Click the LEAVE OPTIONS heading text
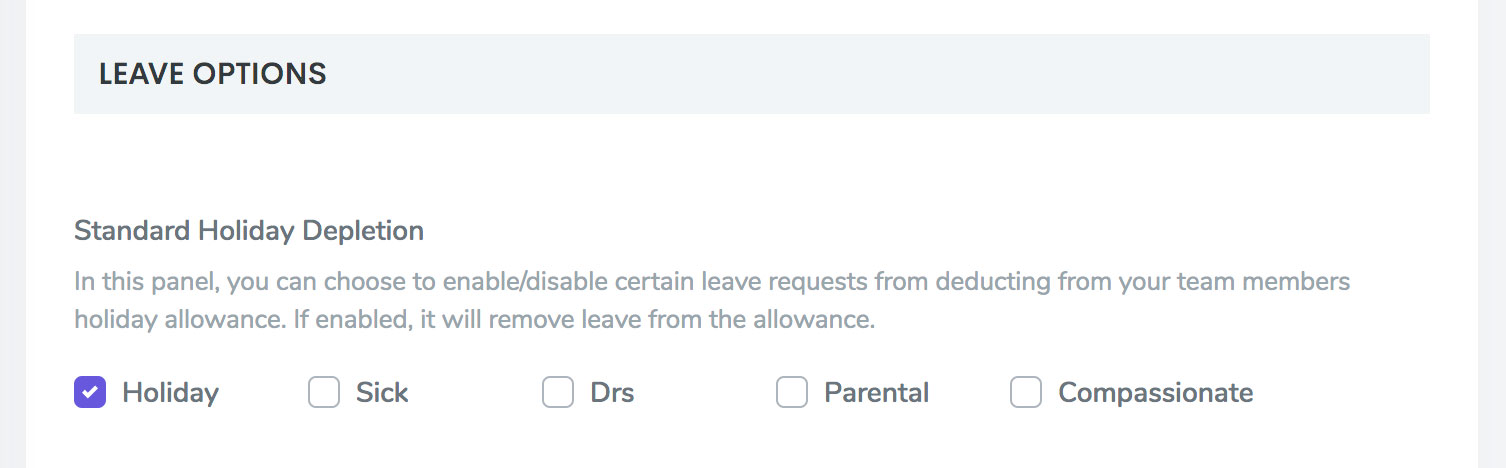This screenshot has width=1506, height=468. tap(212, 74)
